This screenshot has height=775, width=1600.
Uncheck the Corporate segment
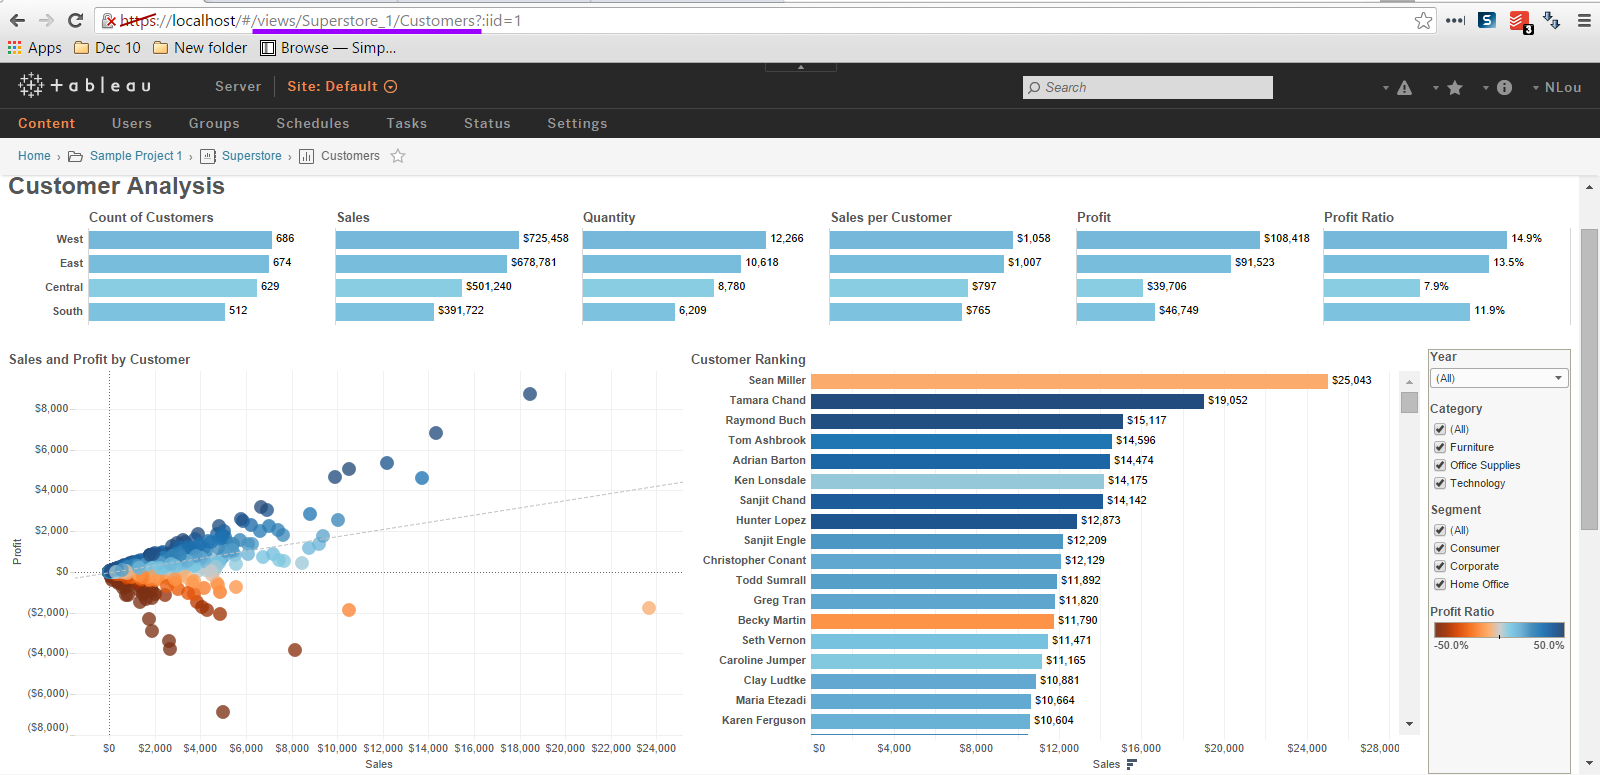[1440, 567]
